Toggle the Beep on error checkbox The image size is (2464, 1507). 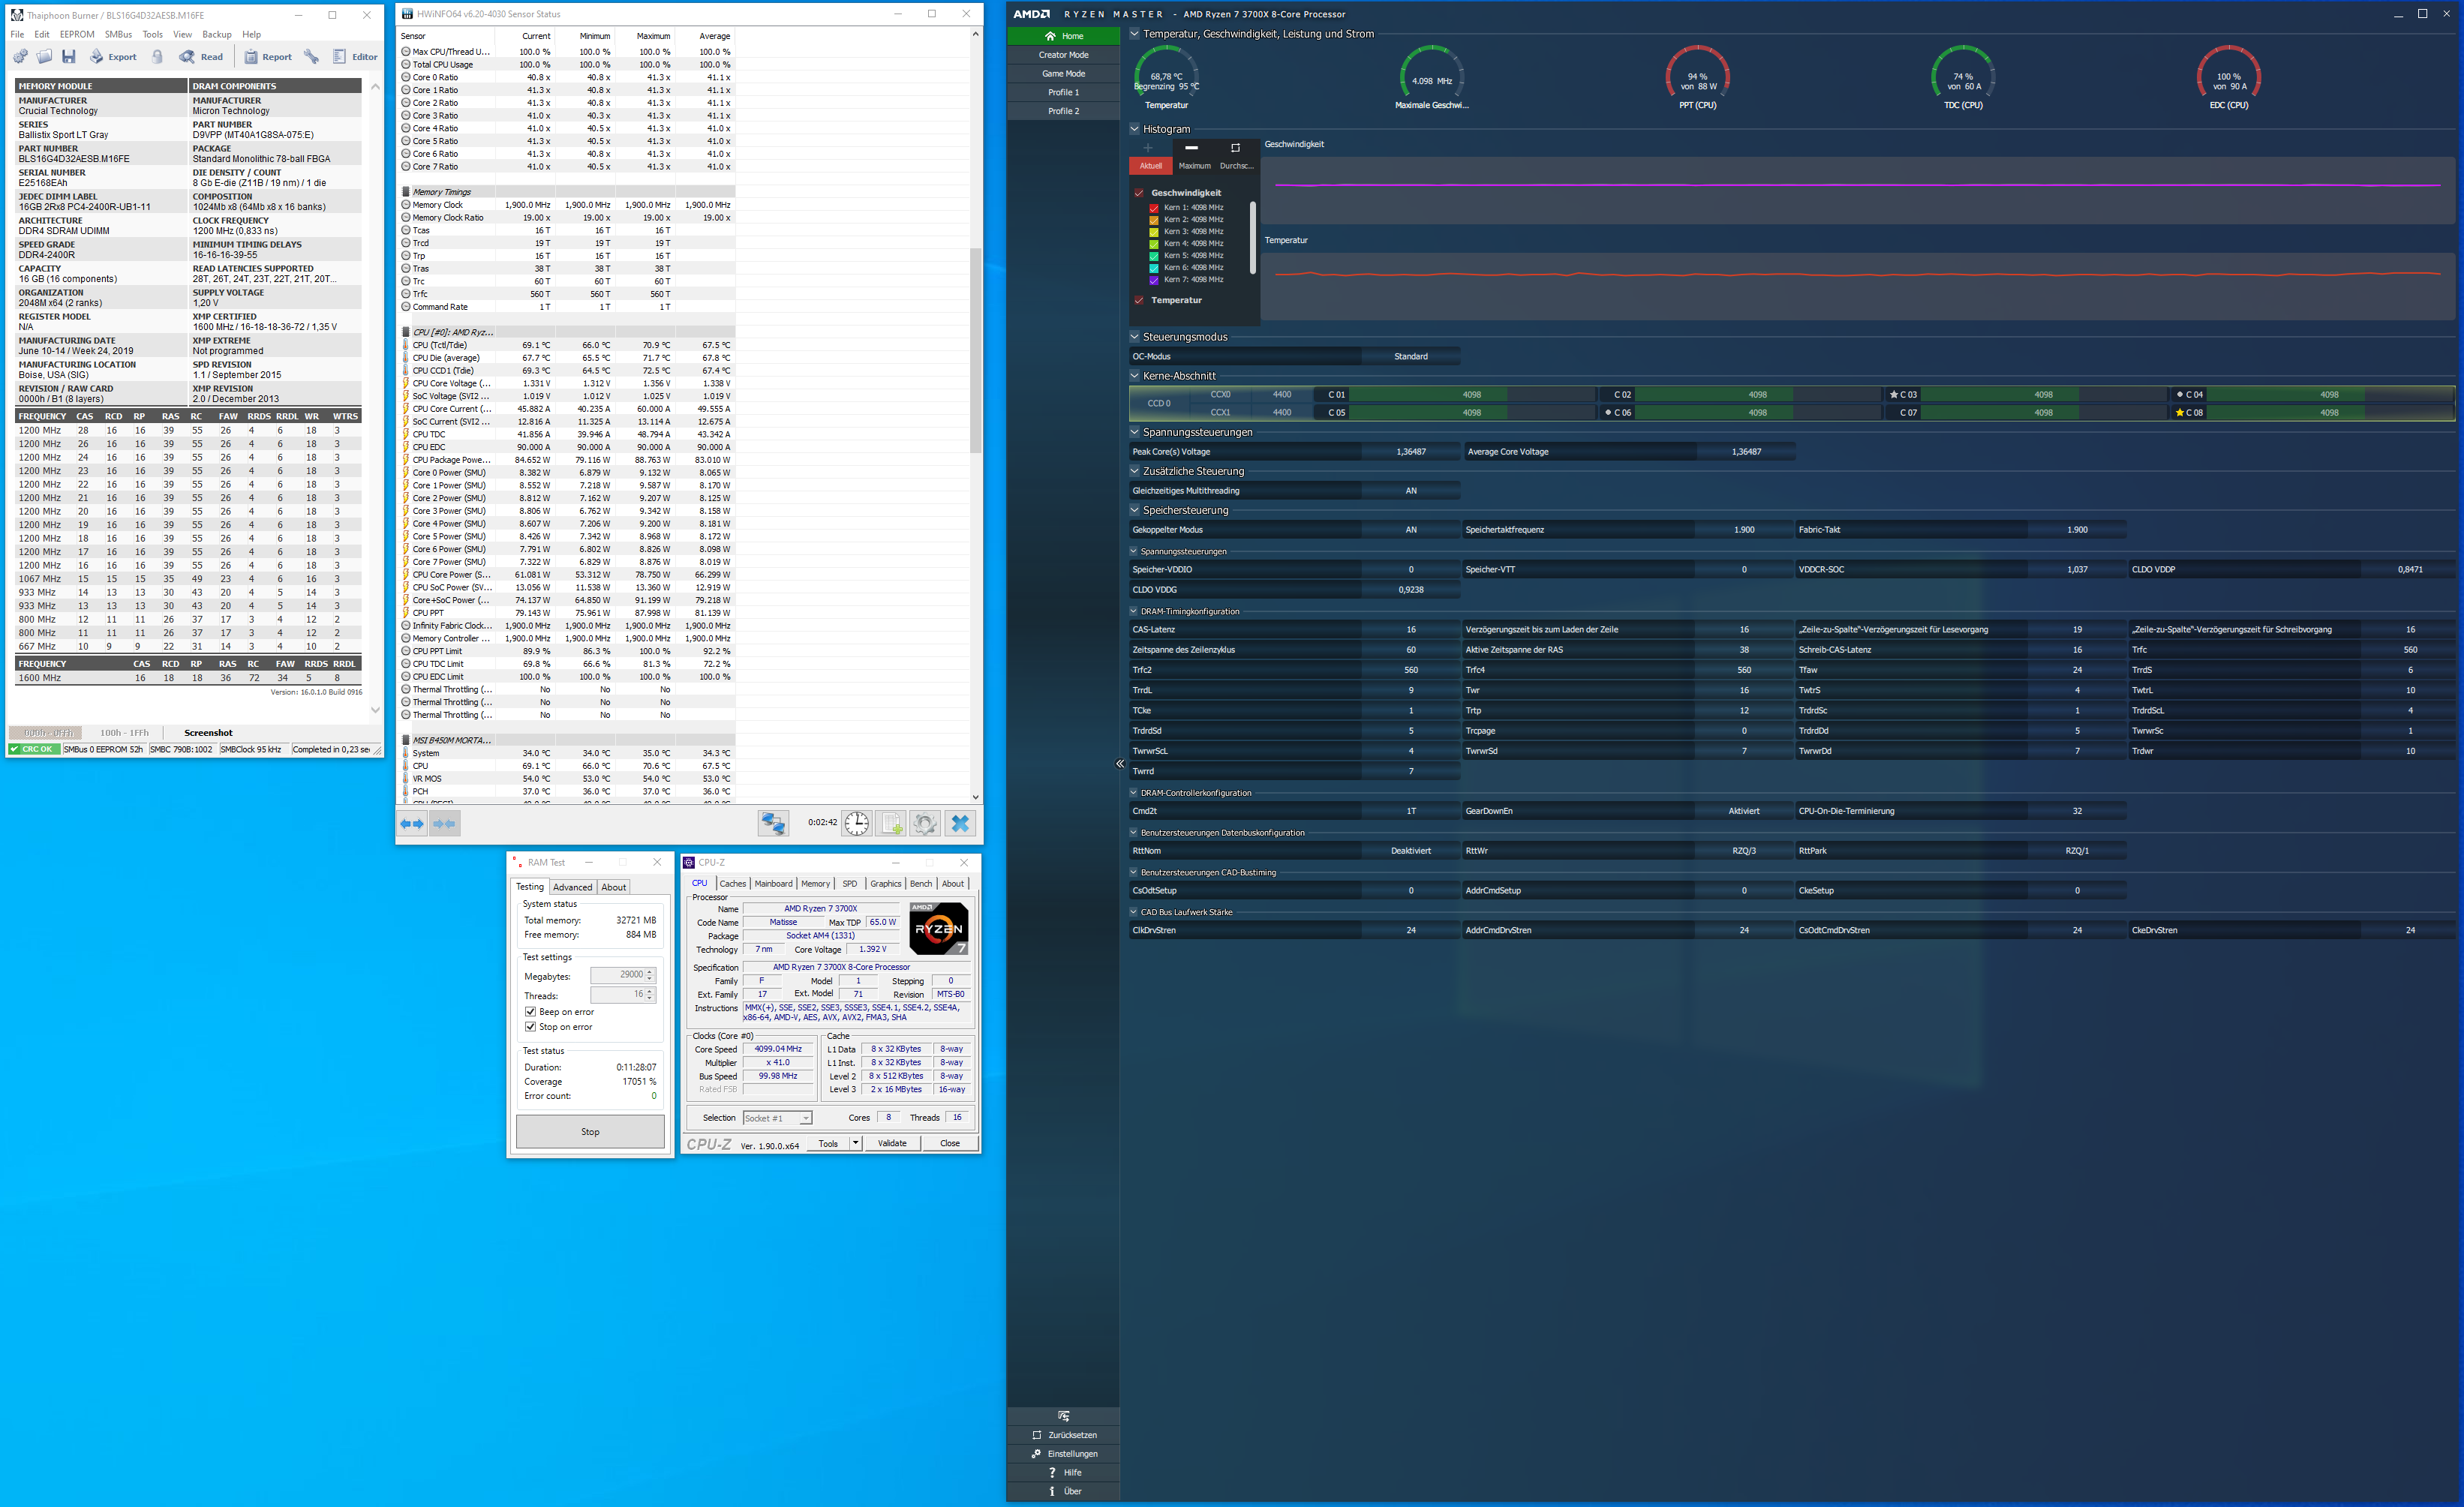(x=531, y=1012)
